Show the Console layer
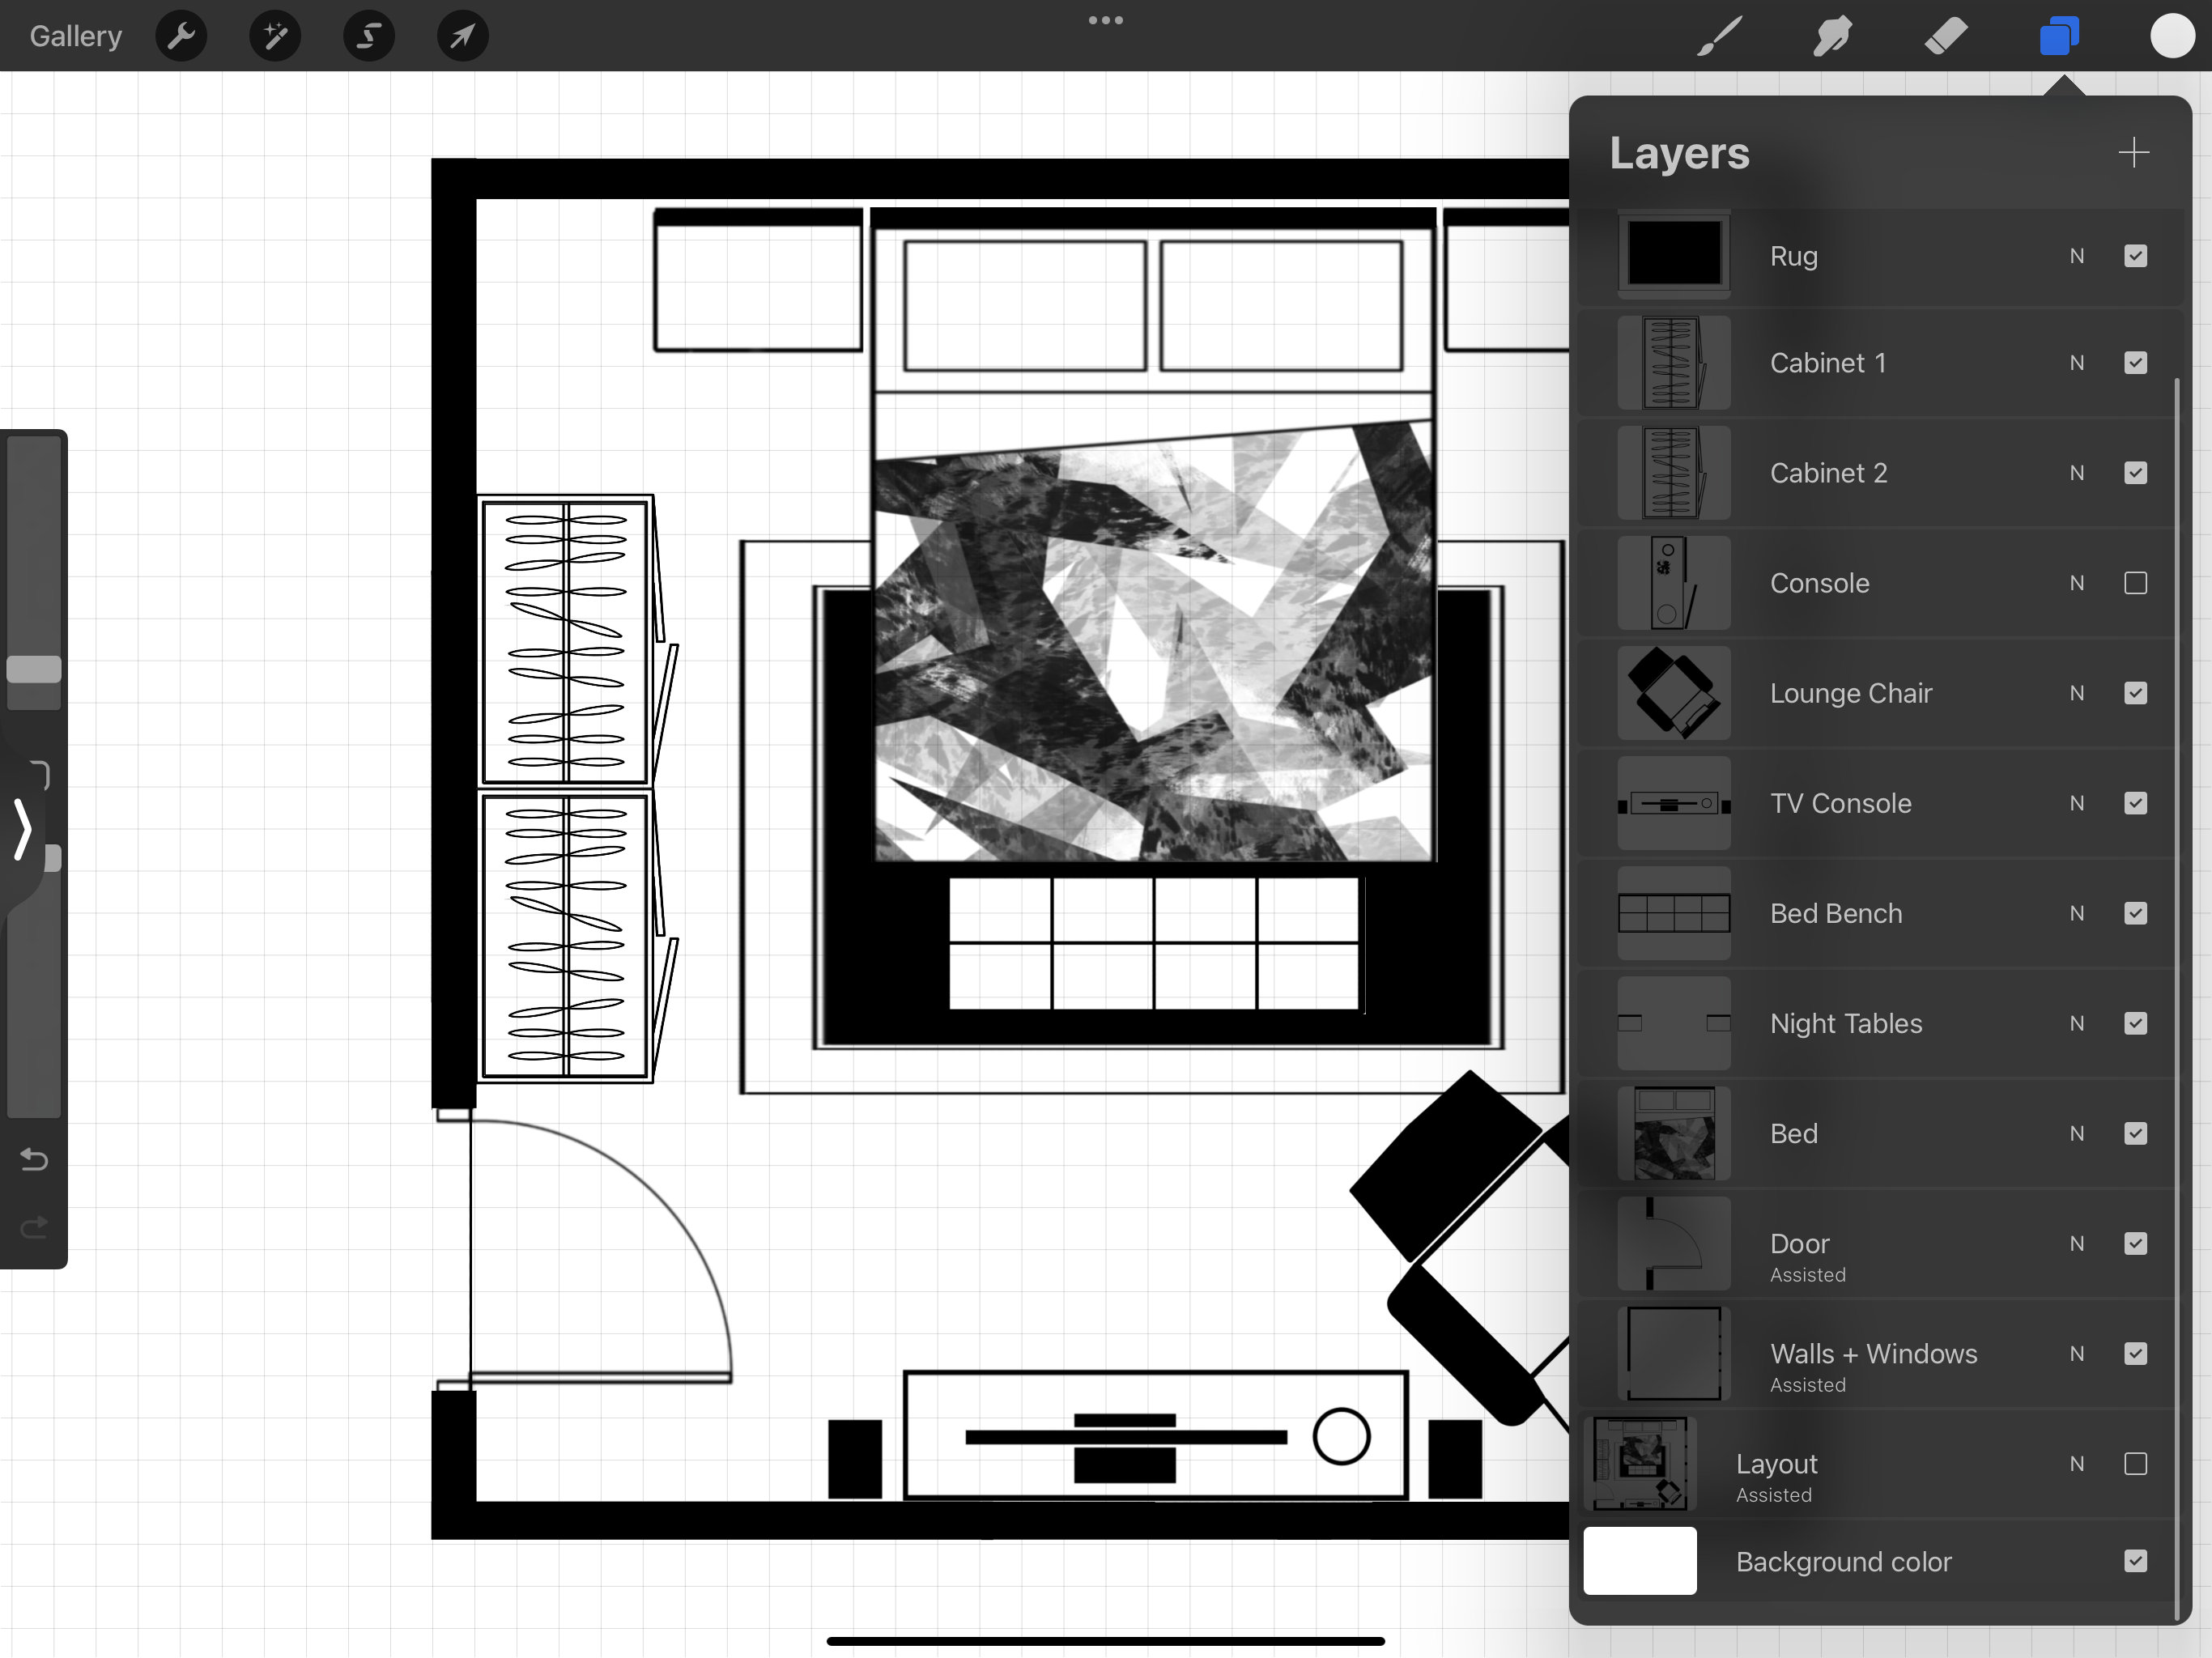The height and width of the screenshot is (1658, 2212). click(2136, 583)
